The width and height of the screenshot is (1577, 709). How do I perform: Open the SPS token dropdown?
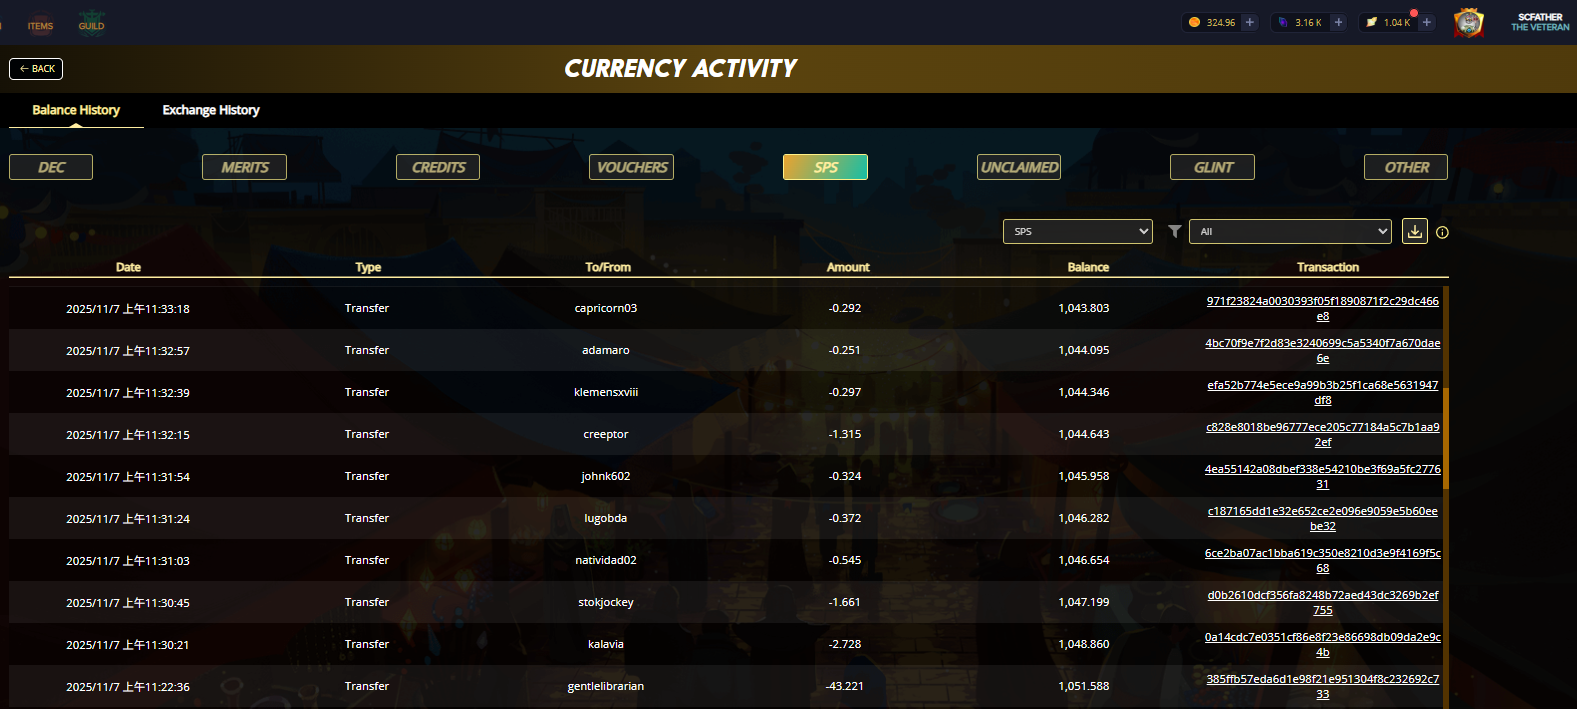(1078, 231)
